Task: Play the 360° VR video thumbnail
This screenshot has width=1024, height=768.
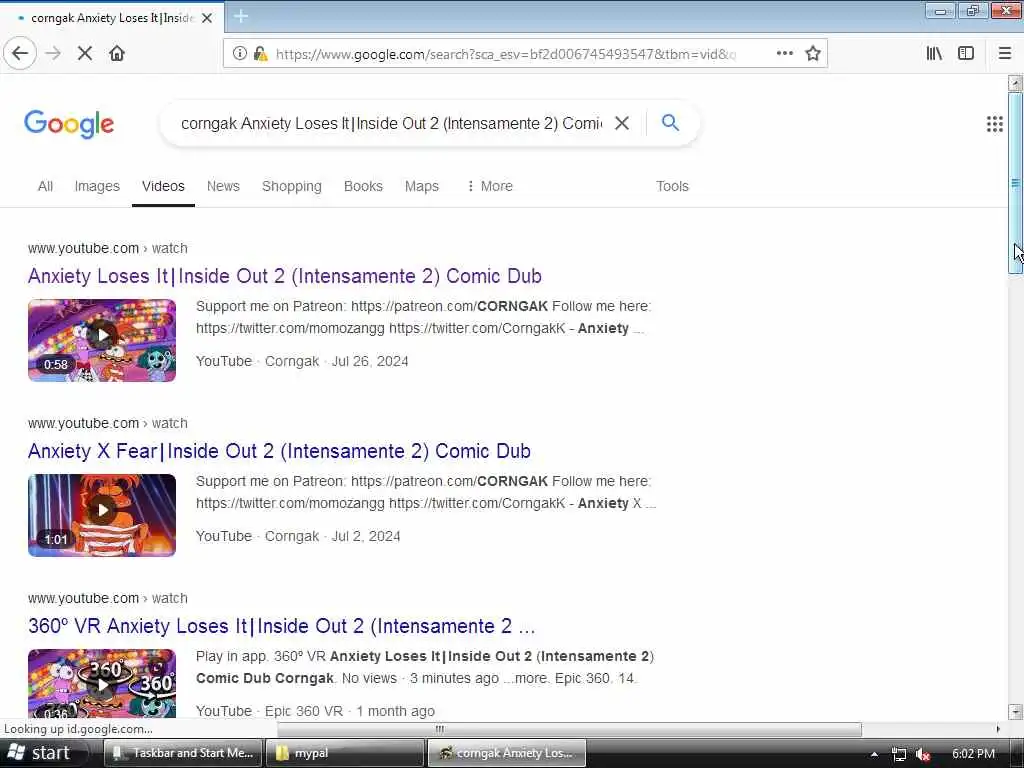Action: click(x=102, y=683)
